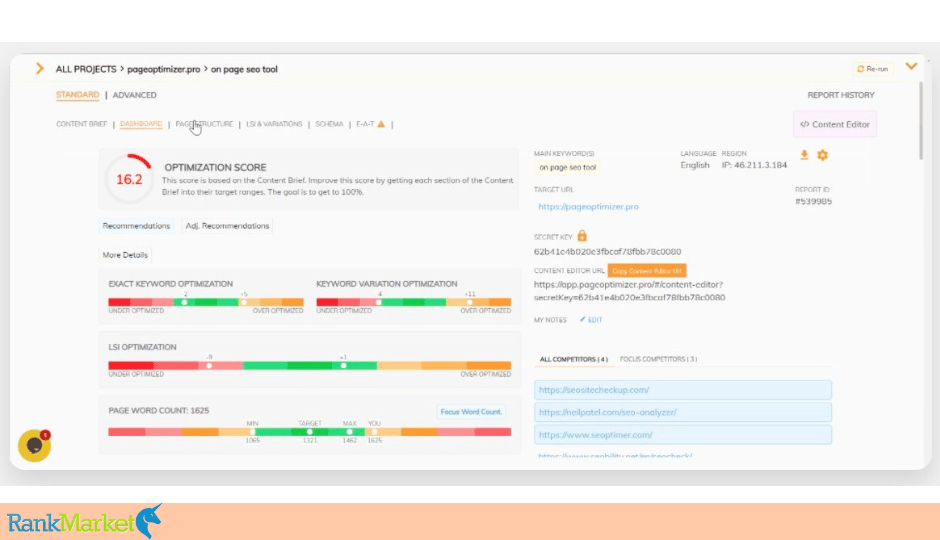
Task: Open the chat widget bubble
Action: tap(34, 445)
